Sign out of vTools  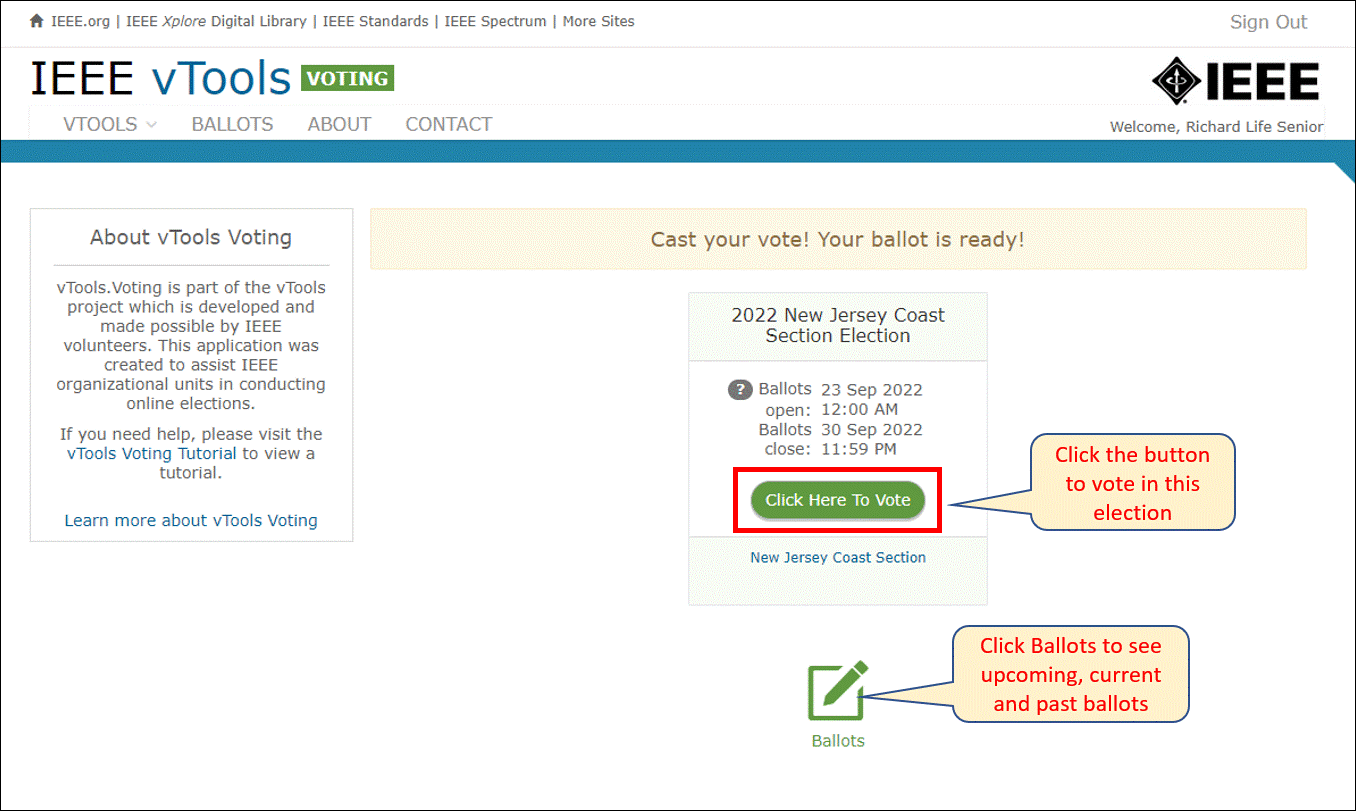(1268, 22)
